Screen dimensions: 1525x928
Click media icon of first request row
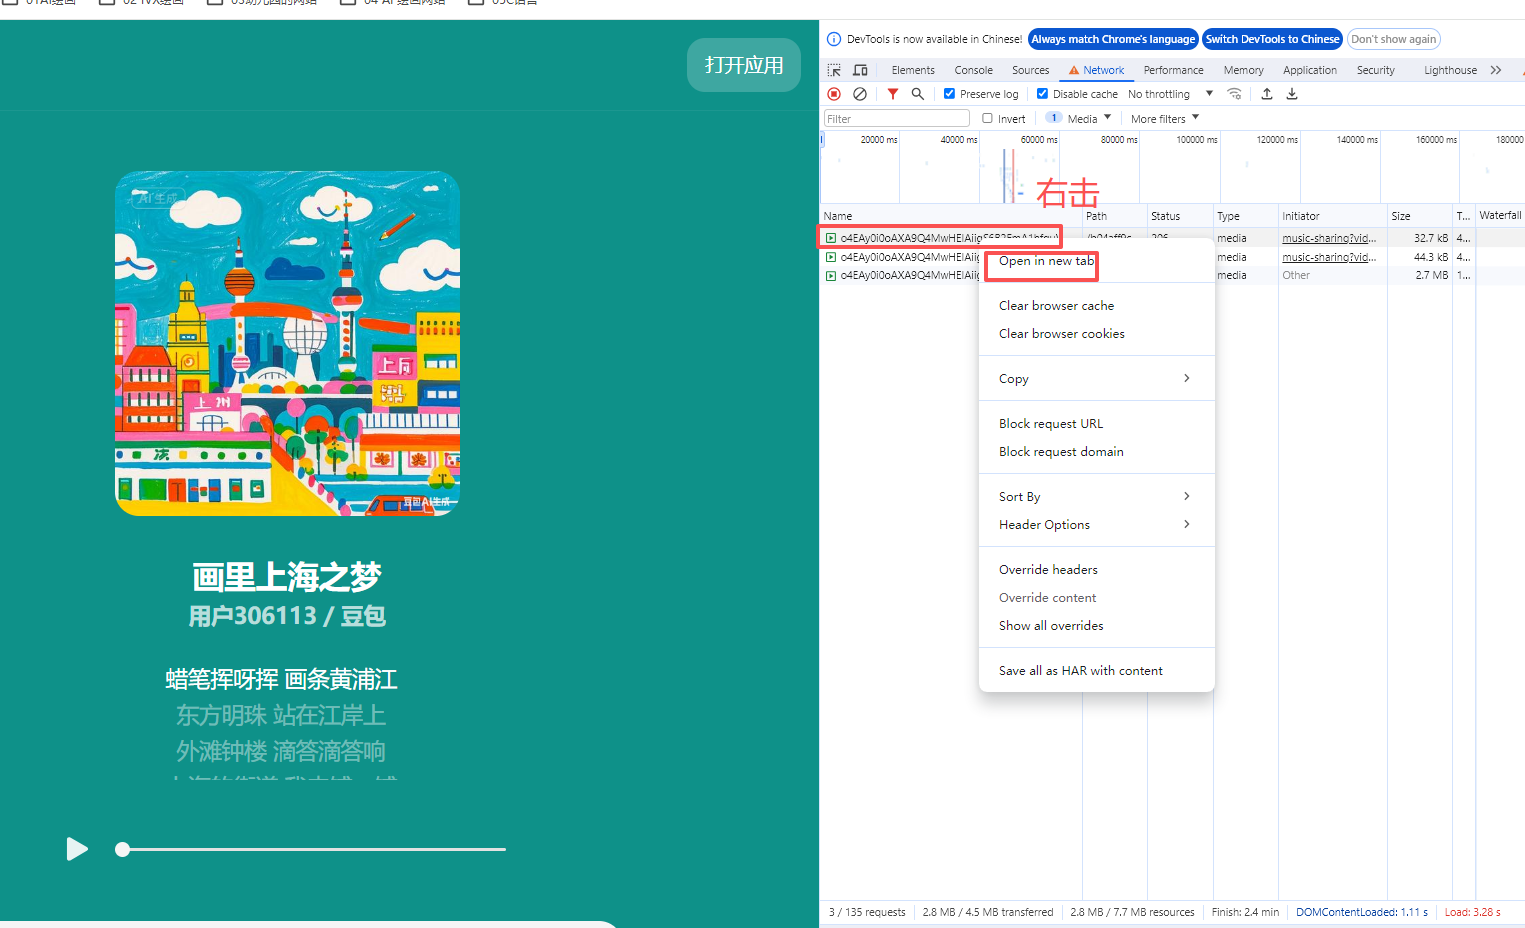point(830,238)
